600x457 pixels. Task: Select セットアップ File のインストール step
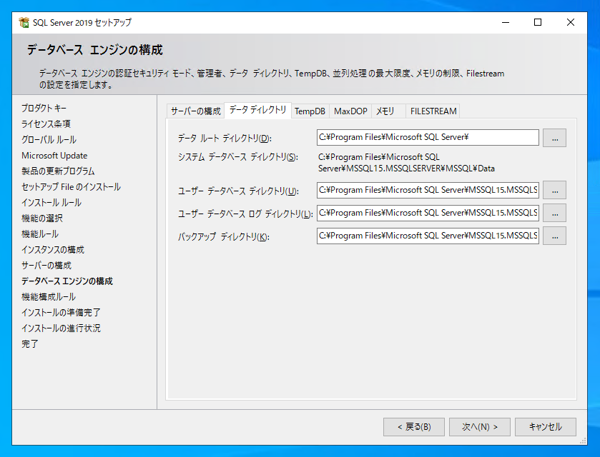(x=71, y=187)
